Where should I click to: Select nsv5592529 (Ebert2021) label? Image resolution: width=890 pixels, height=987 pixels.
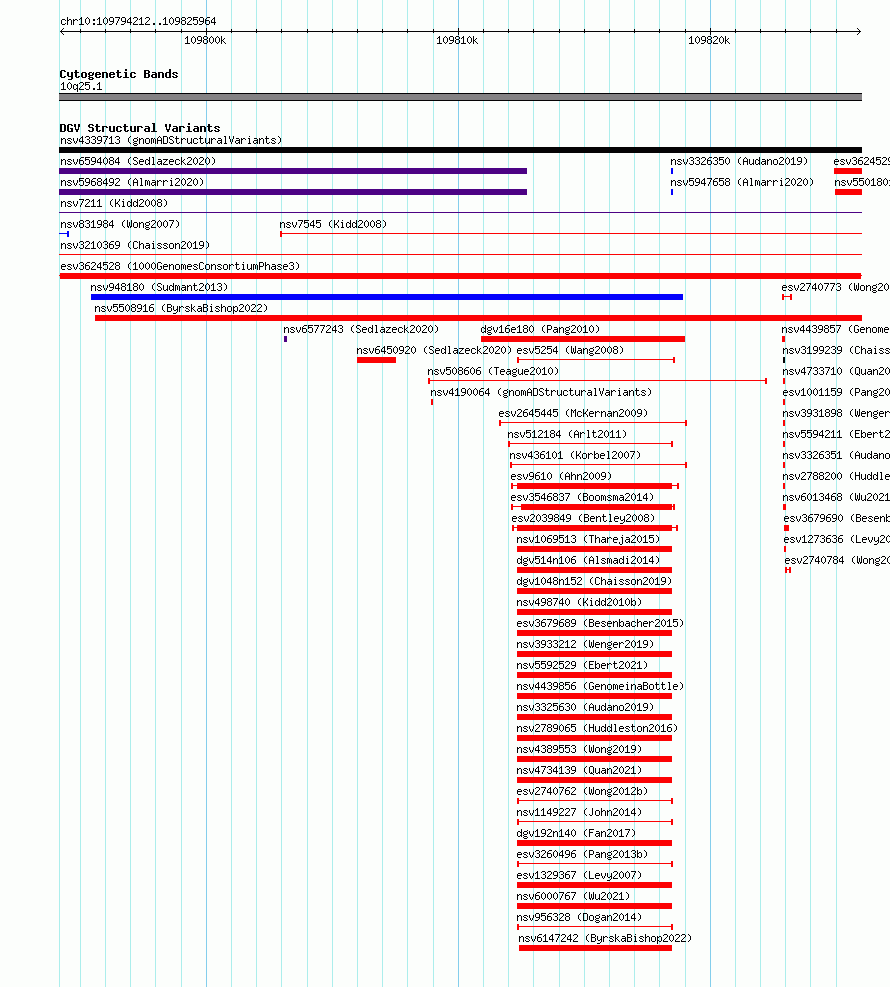coord(582,665)
